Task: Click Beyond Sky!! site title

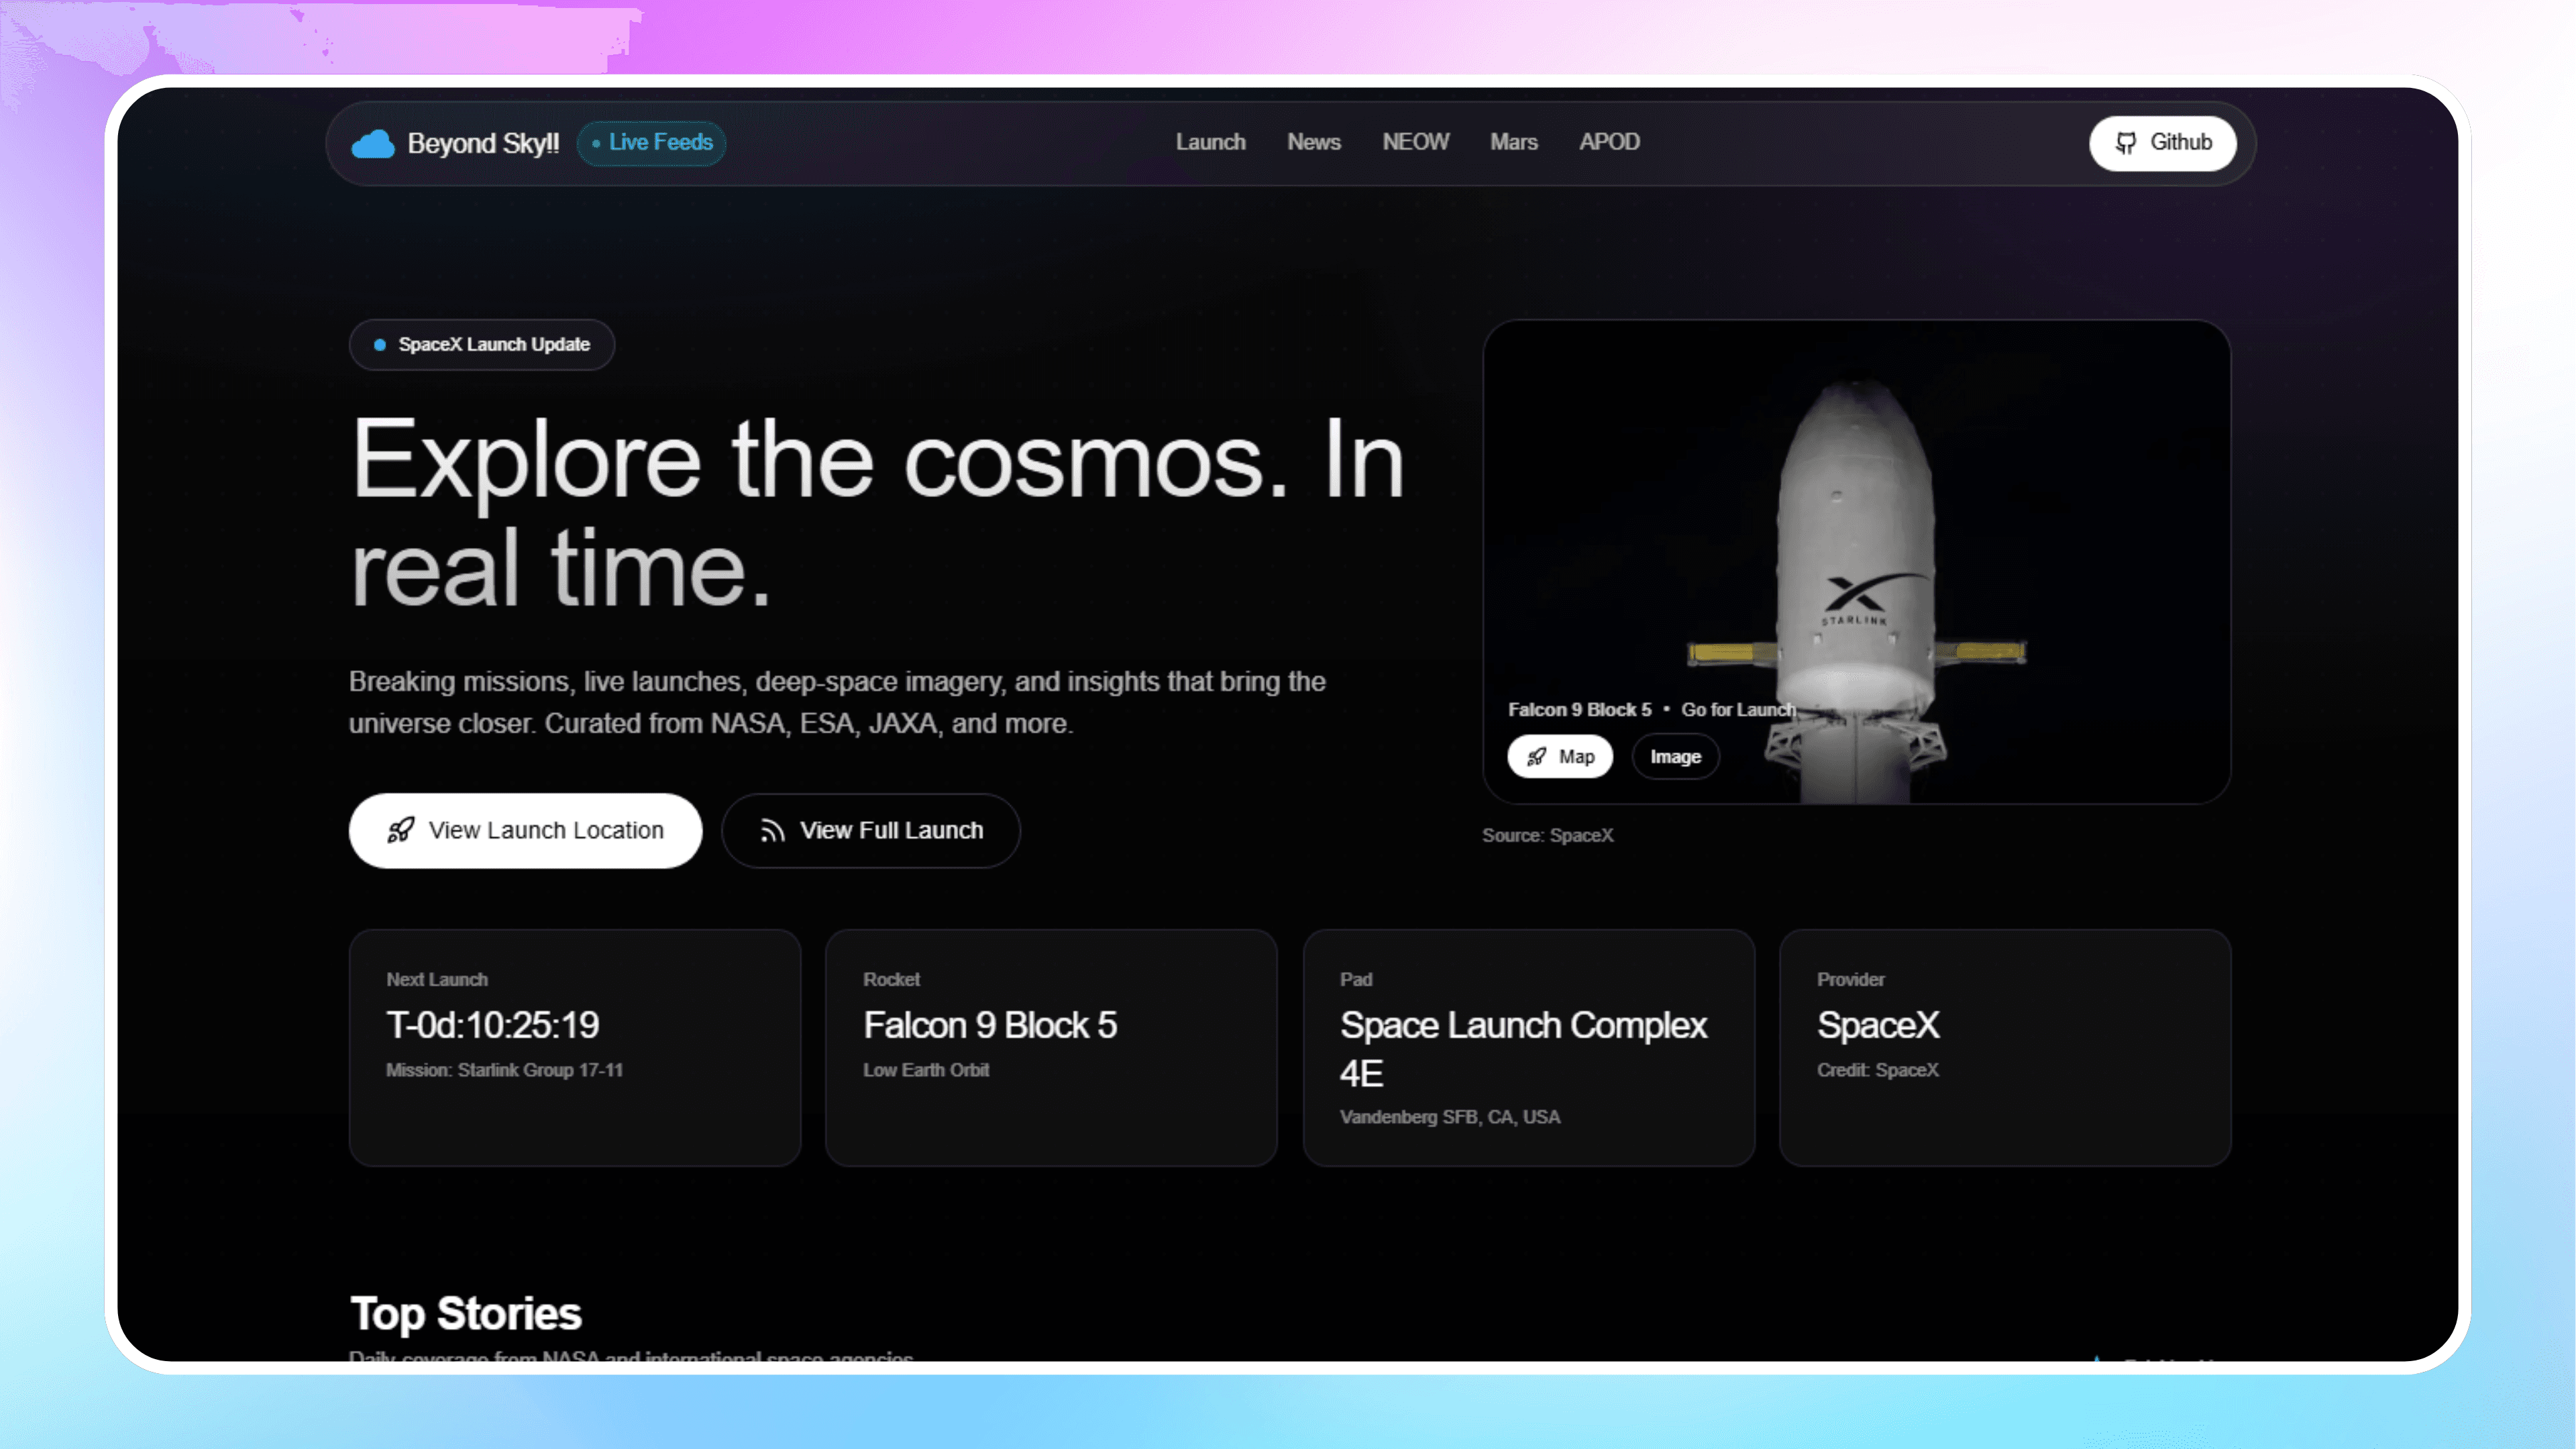Action: point(483,143)
